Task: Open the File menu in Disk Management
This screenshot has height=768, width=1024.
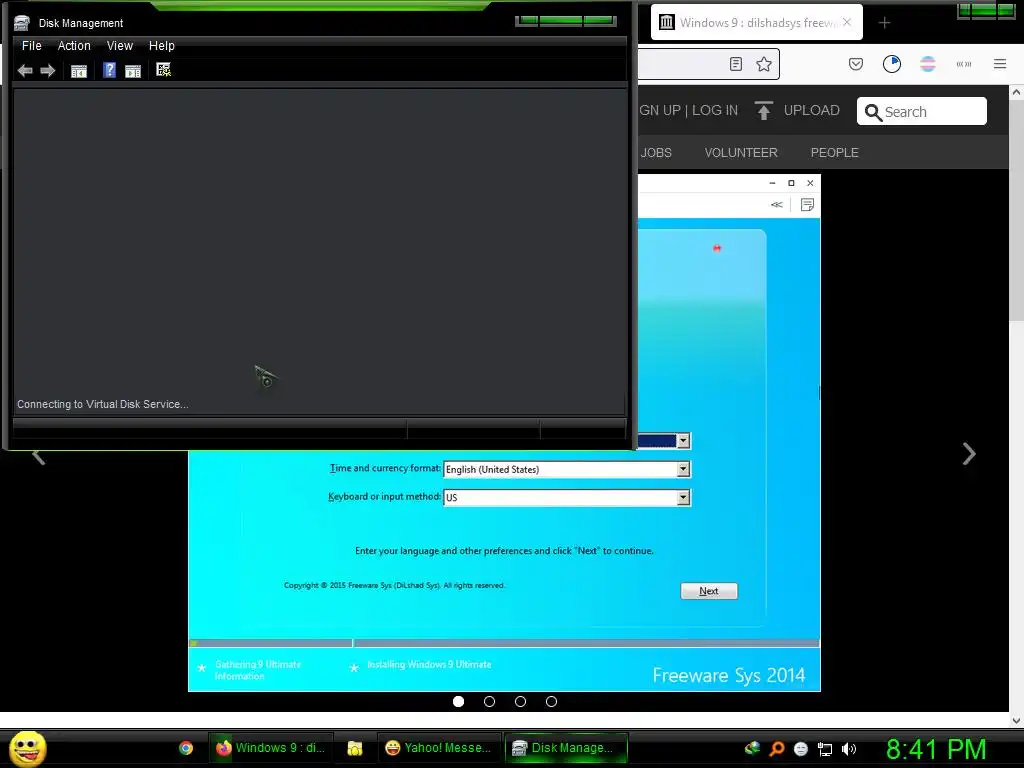Action: click(x=31, y=46)
